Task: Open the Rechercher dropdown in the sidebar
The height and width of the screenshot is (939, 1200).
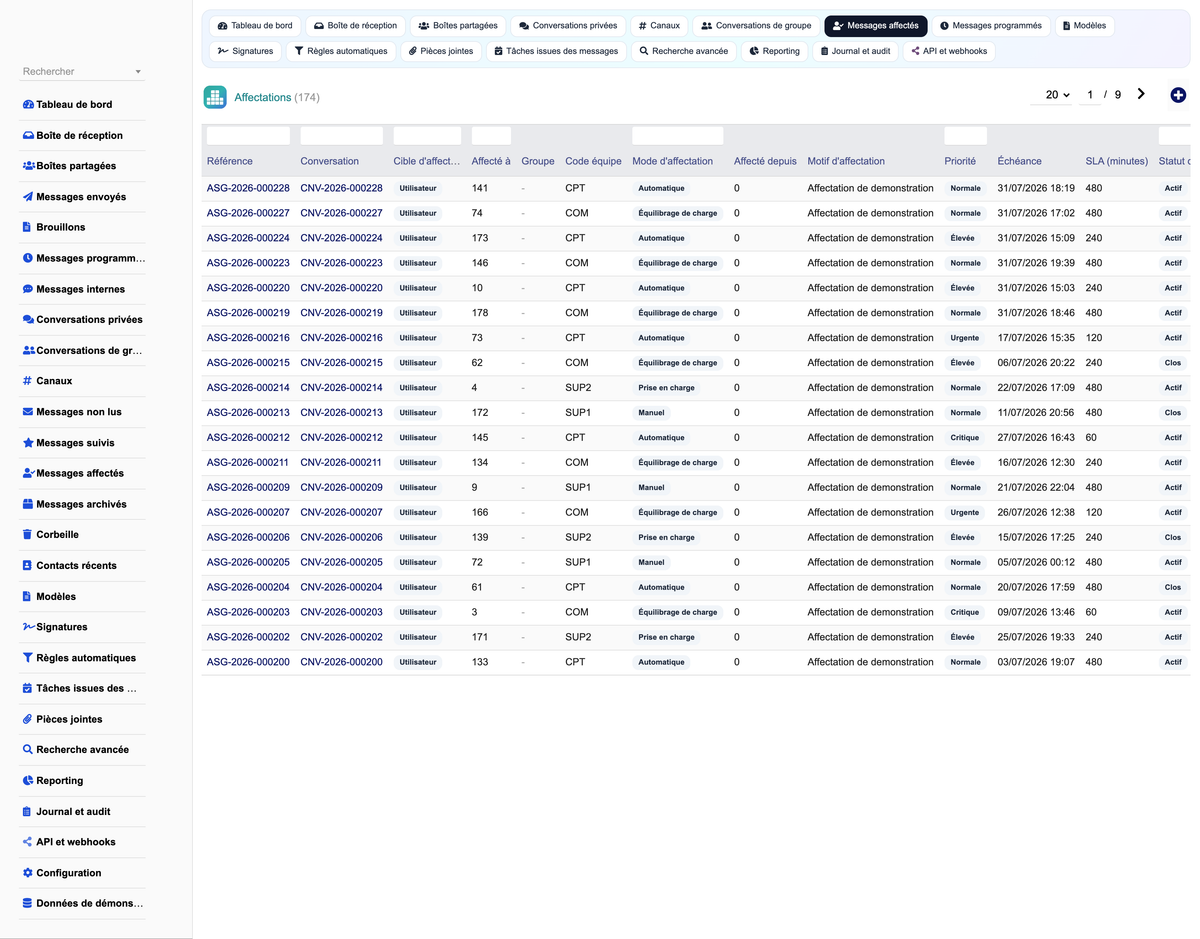Action: [83, 72]
